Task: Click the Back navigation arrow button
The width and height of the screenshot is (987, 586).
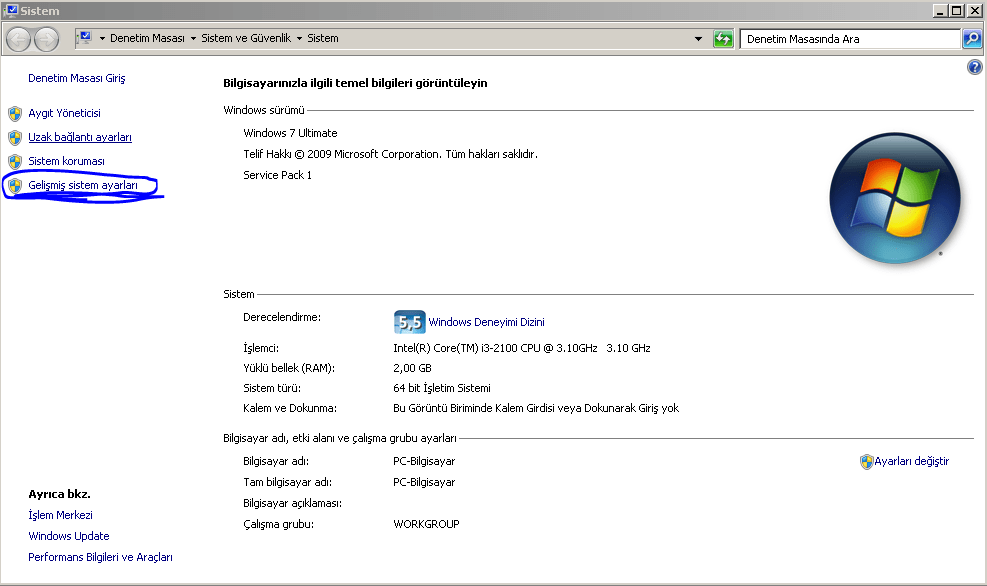Action: pos(18,39)
